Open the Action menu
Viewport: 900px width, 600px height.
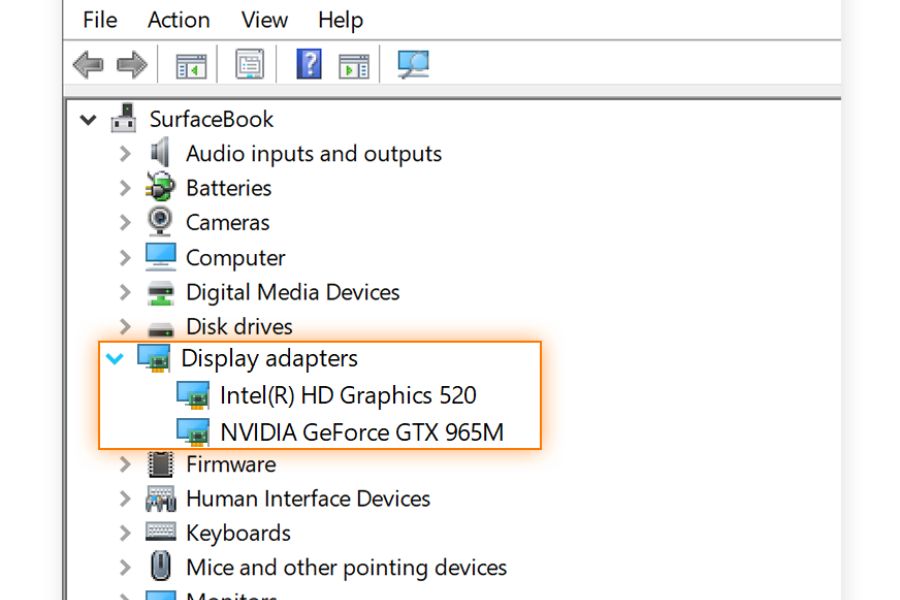(178, 19)
